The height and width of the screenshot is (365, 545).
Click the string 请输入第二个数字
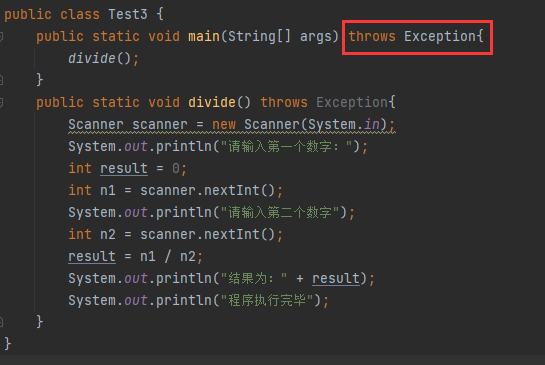tap(280, 212)
